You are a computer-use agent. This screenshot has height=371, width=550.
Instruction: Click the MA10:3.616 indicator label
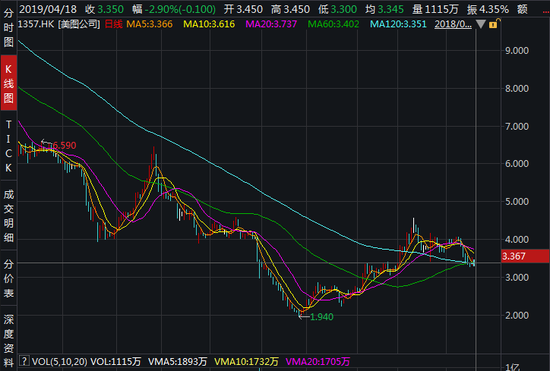tap(209, 24)
